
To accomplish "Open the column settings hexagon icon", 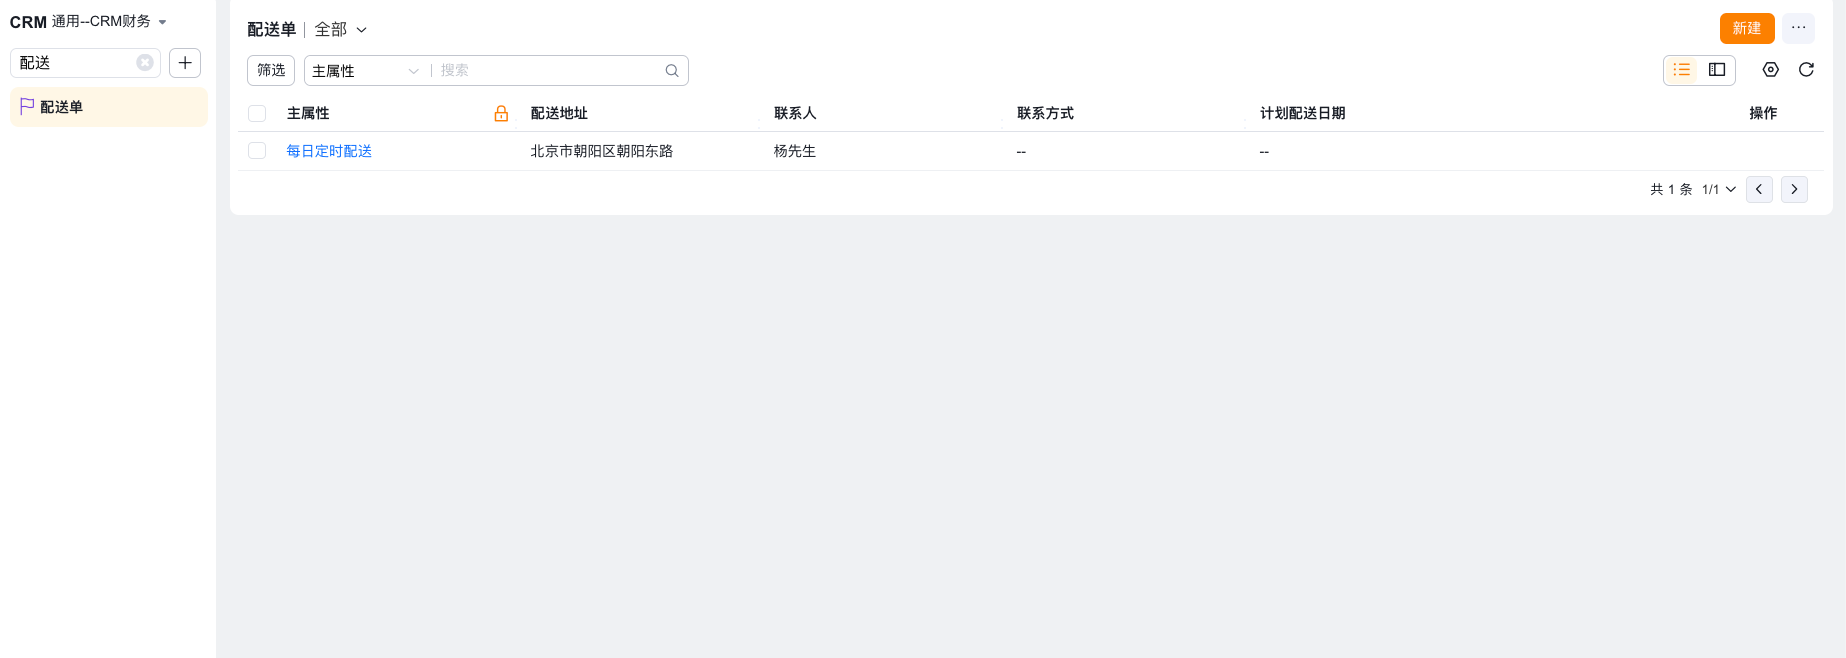I will pyautogui.click(x=1771, y=70).
